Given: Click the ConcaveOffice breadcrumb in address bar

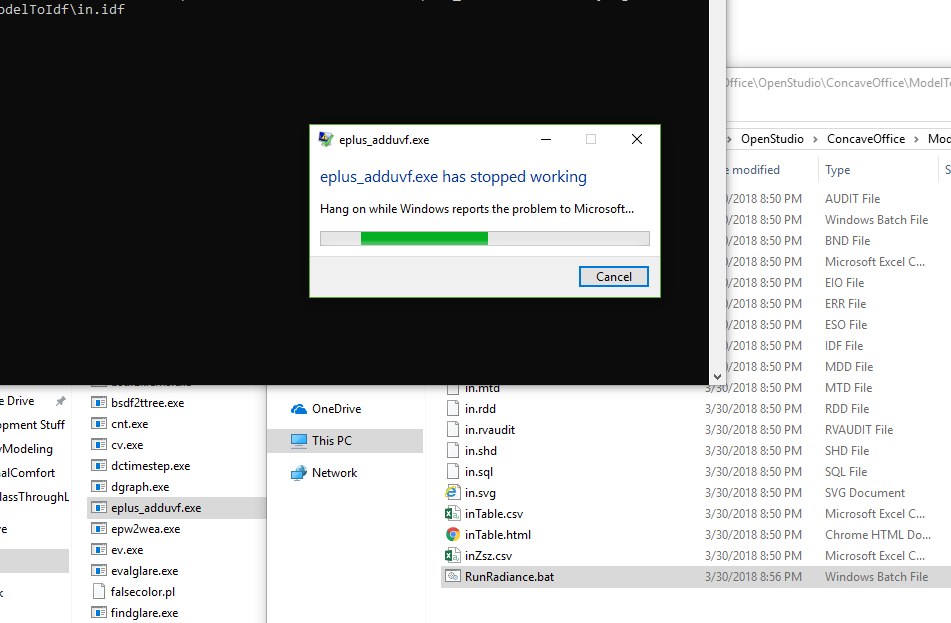Looking at the screenshot, I should (x=866, y=139).
